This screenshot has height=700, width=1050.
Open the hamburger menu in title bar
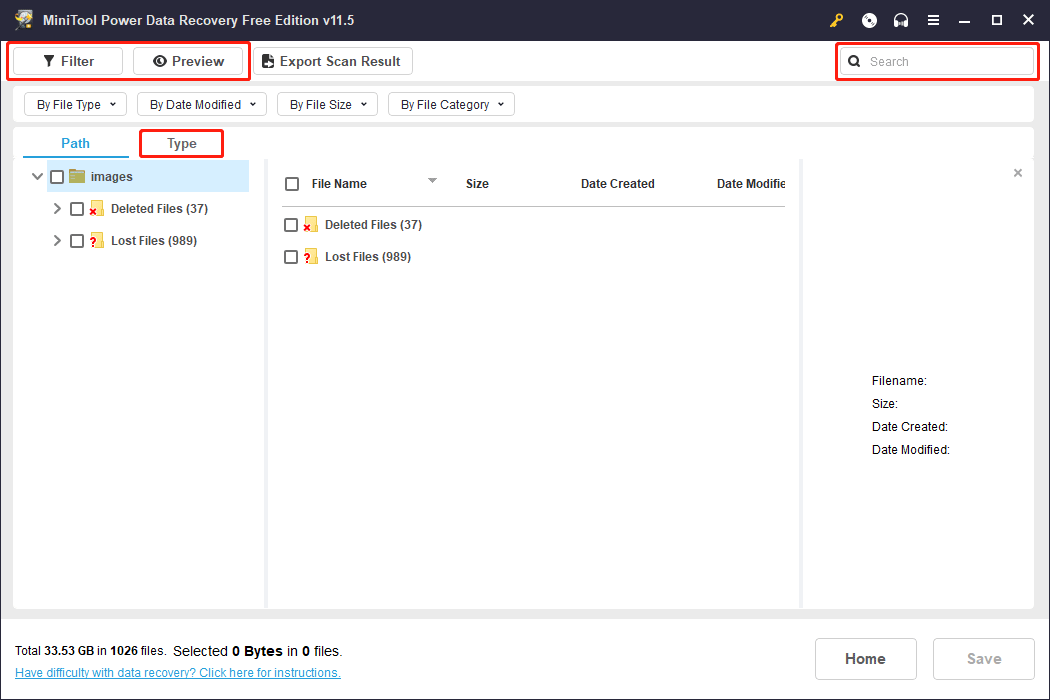(x=933, y=20)
